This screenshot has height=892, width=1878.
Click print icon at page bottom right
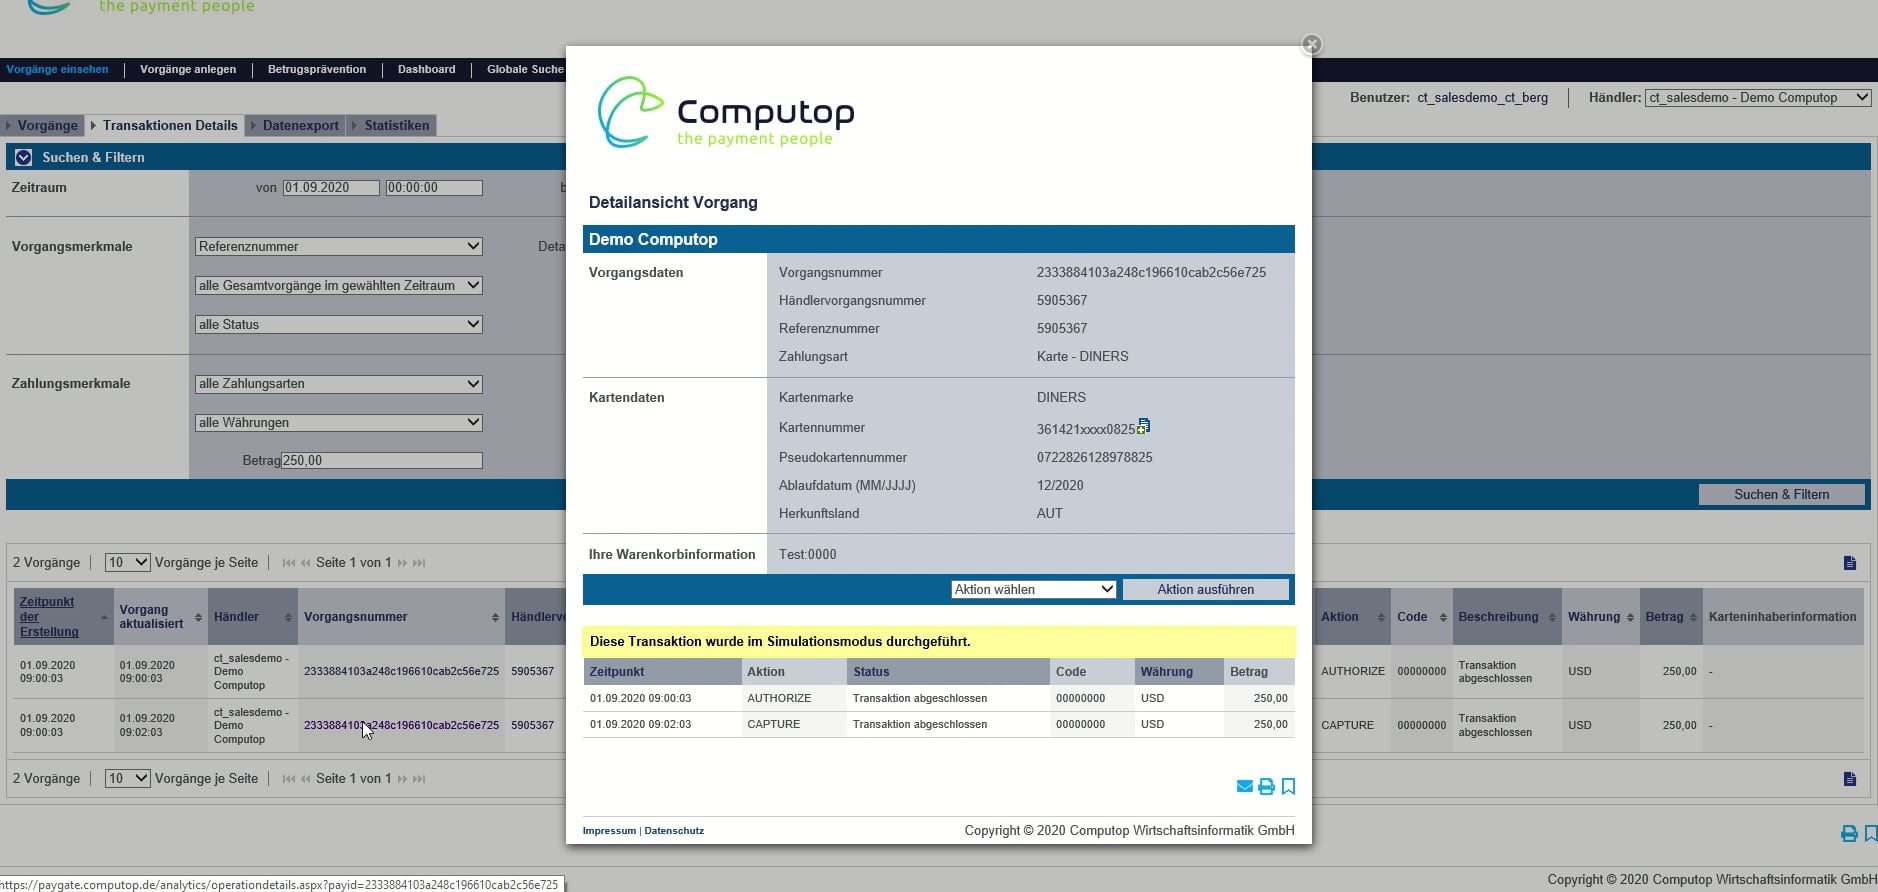pos(1850,833)
